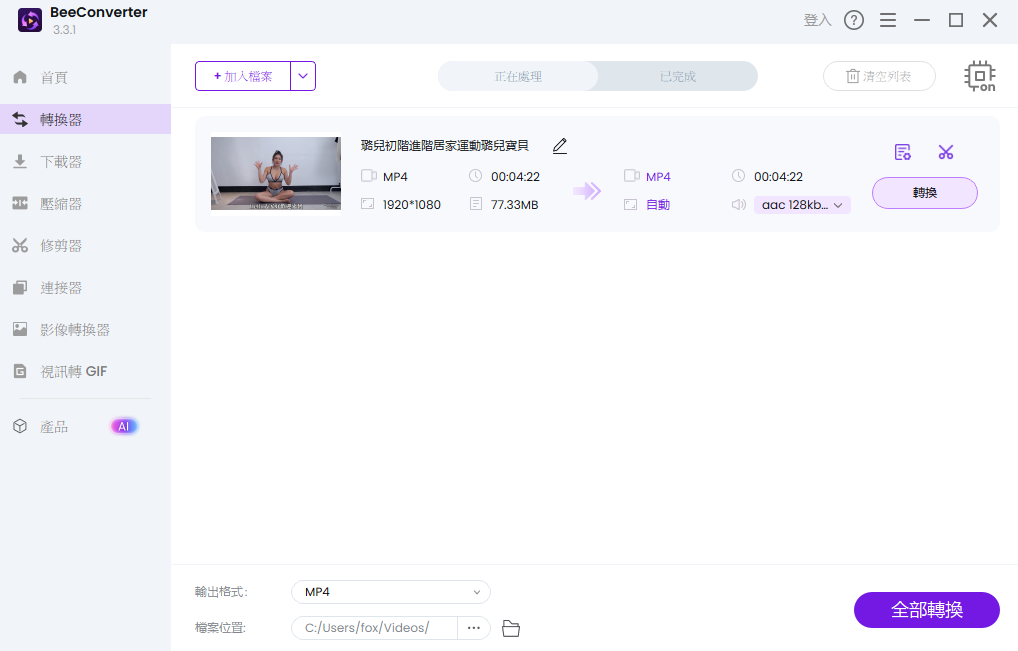
Task: Open audio aac 128kb dropdown
Action: 802,205
